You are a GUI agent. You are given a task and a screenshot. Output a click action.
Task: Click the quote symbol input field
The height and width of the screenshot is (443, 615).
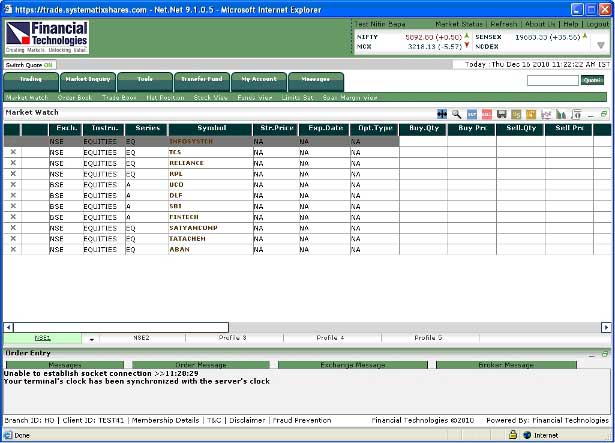tap(553, 80)
